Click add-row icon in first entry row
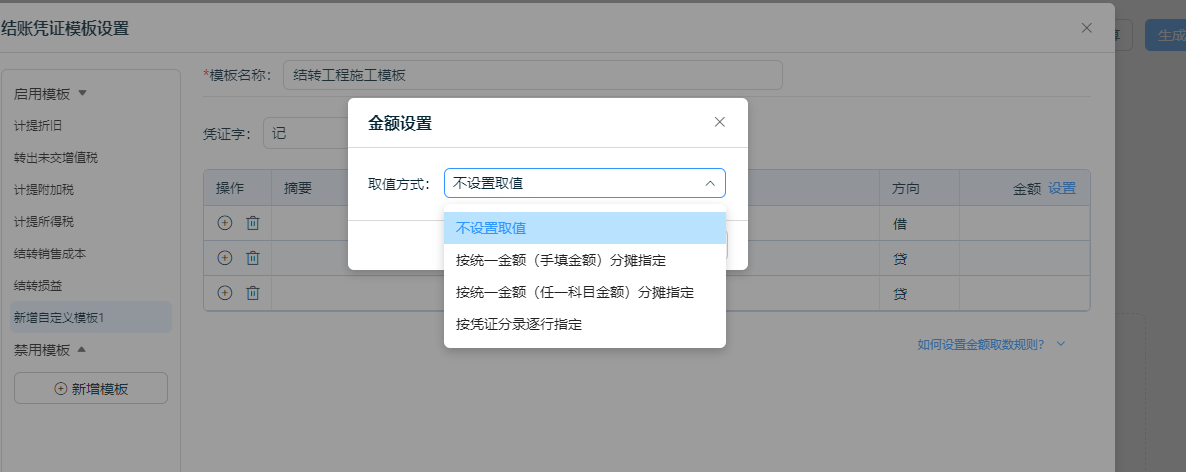1186x472 pixels. [x=225, y=224]
